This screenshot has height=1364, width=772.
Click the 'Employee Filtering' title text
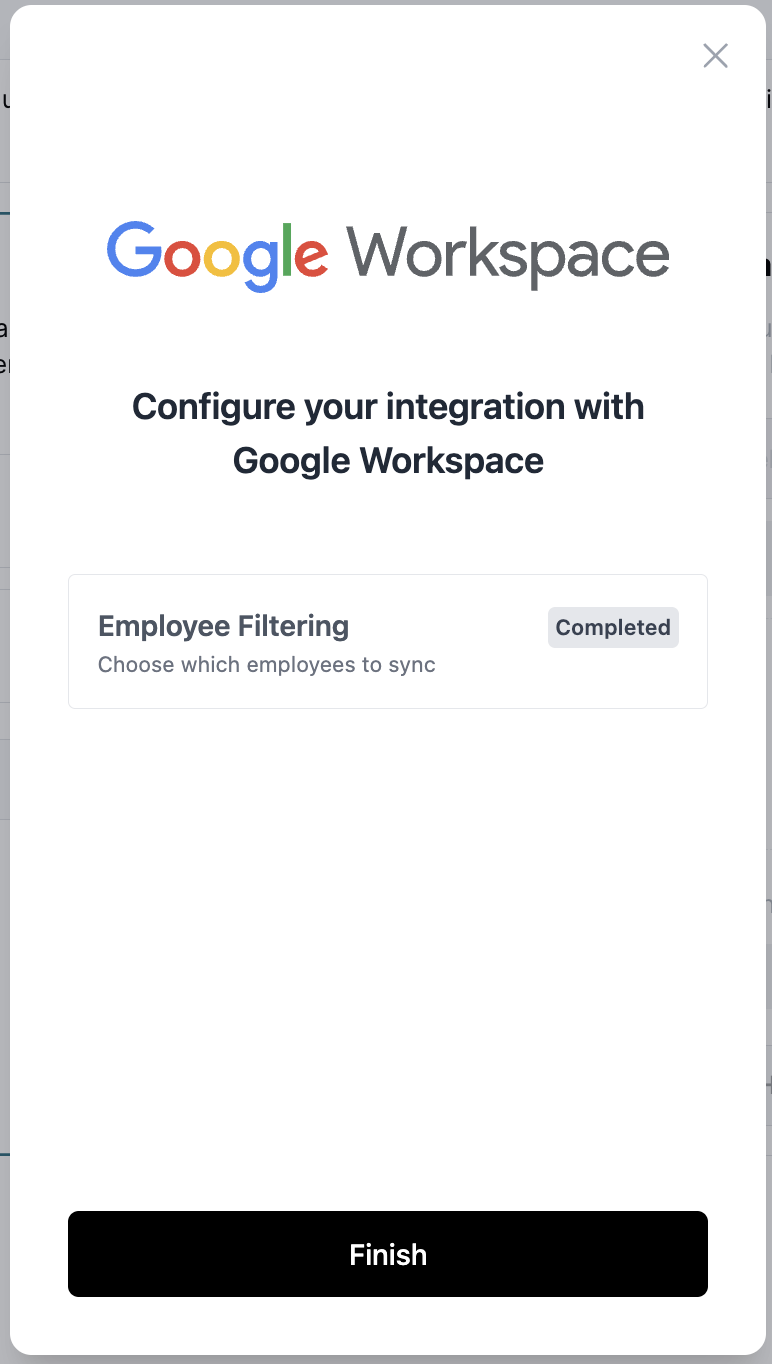coord(223,626)
